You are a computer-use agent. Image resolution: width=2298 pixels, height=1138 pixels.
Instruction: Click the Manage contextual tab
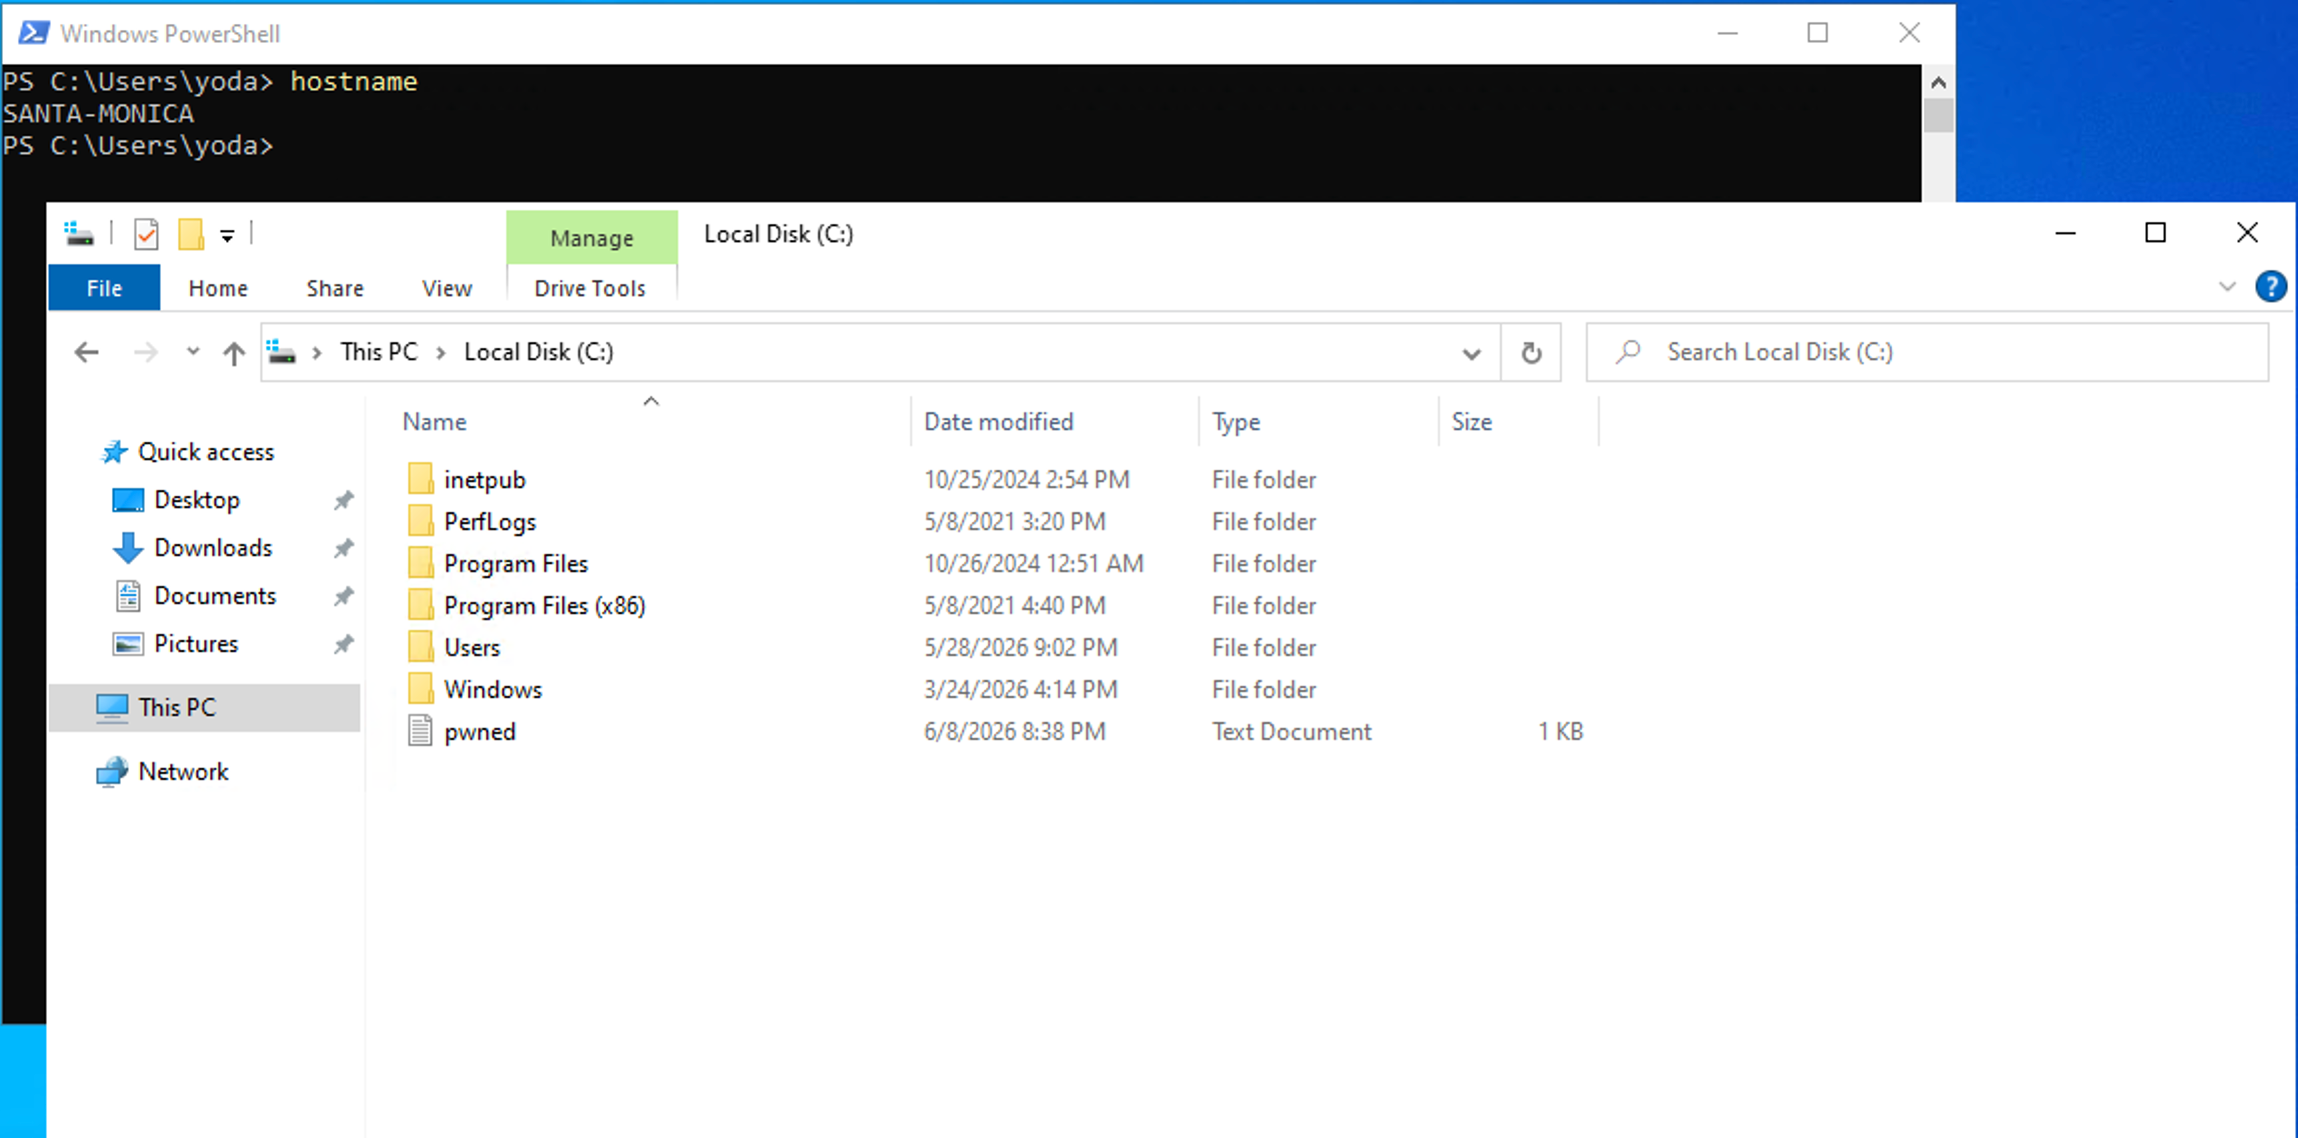pyautogui.click(x=592, y=238)
